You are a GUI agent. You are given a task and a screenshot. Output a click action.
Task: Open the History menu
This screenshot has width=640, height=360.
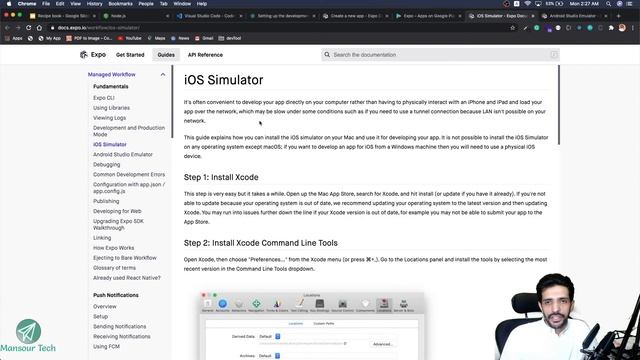pos(94,4)
